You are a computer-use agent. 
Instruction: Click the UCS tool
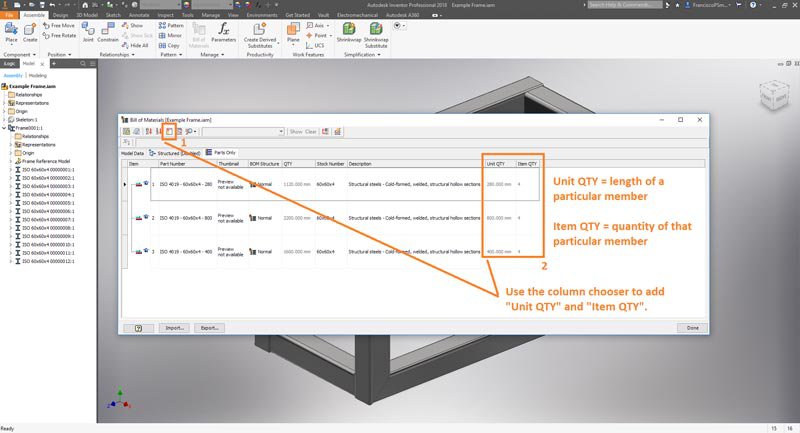[315, 45]
